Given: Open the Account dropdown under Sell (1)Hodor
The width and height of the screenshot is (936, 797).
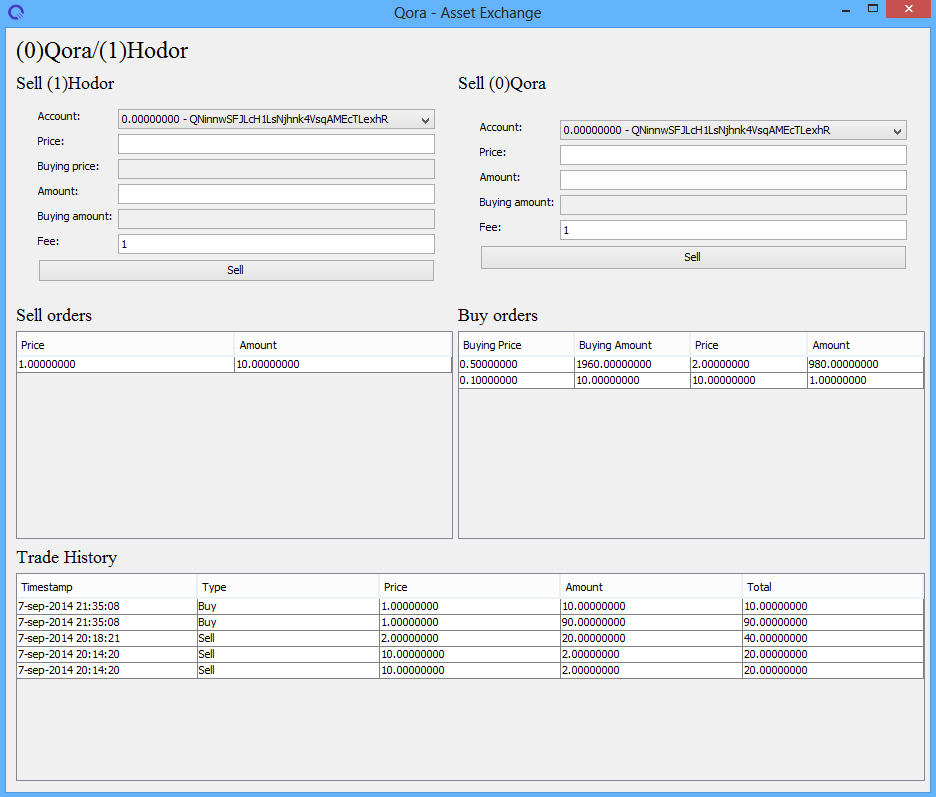Looking at the screenshot, I should [276, 119].
